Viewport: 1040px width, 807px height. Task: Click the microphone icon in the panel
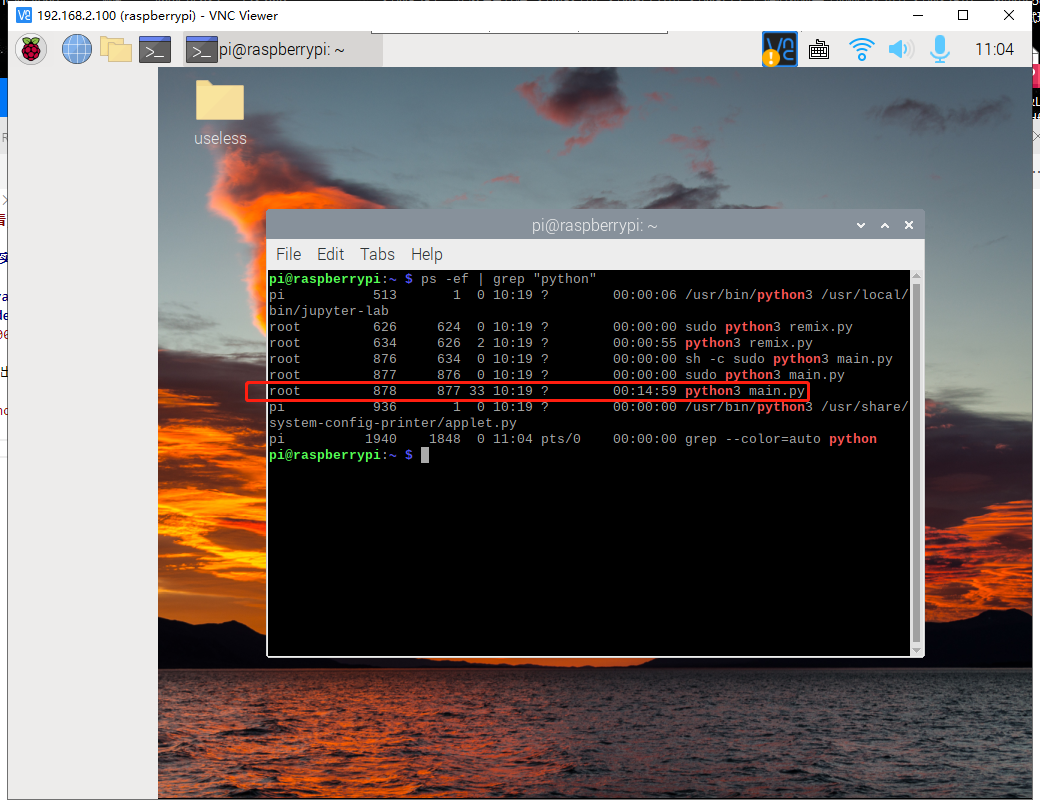940,49
